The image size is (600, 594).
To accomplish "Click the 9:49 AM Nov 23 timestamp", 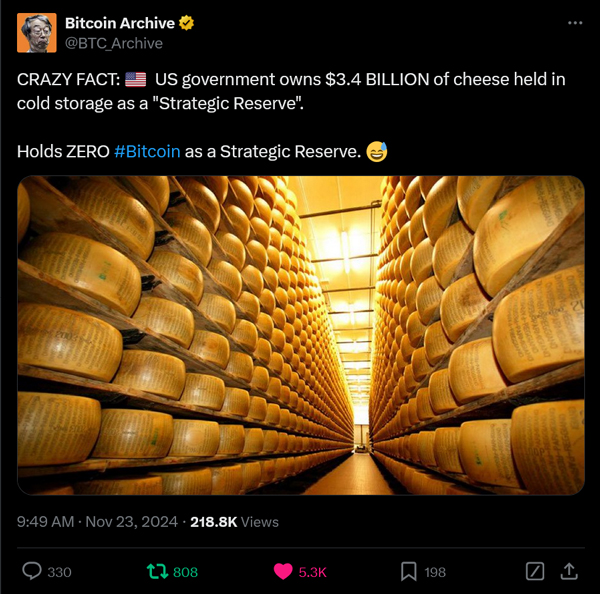I will 98,522.
